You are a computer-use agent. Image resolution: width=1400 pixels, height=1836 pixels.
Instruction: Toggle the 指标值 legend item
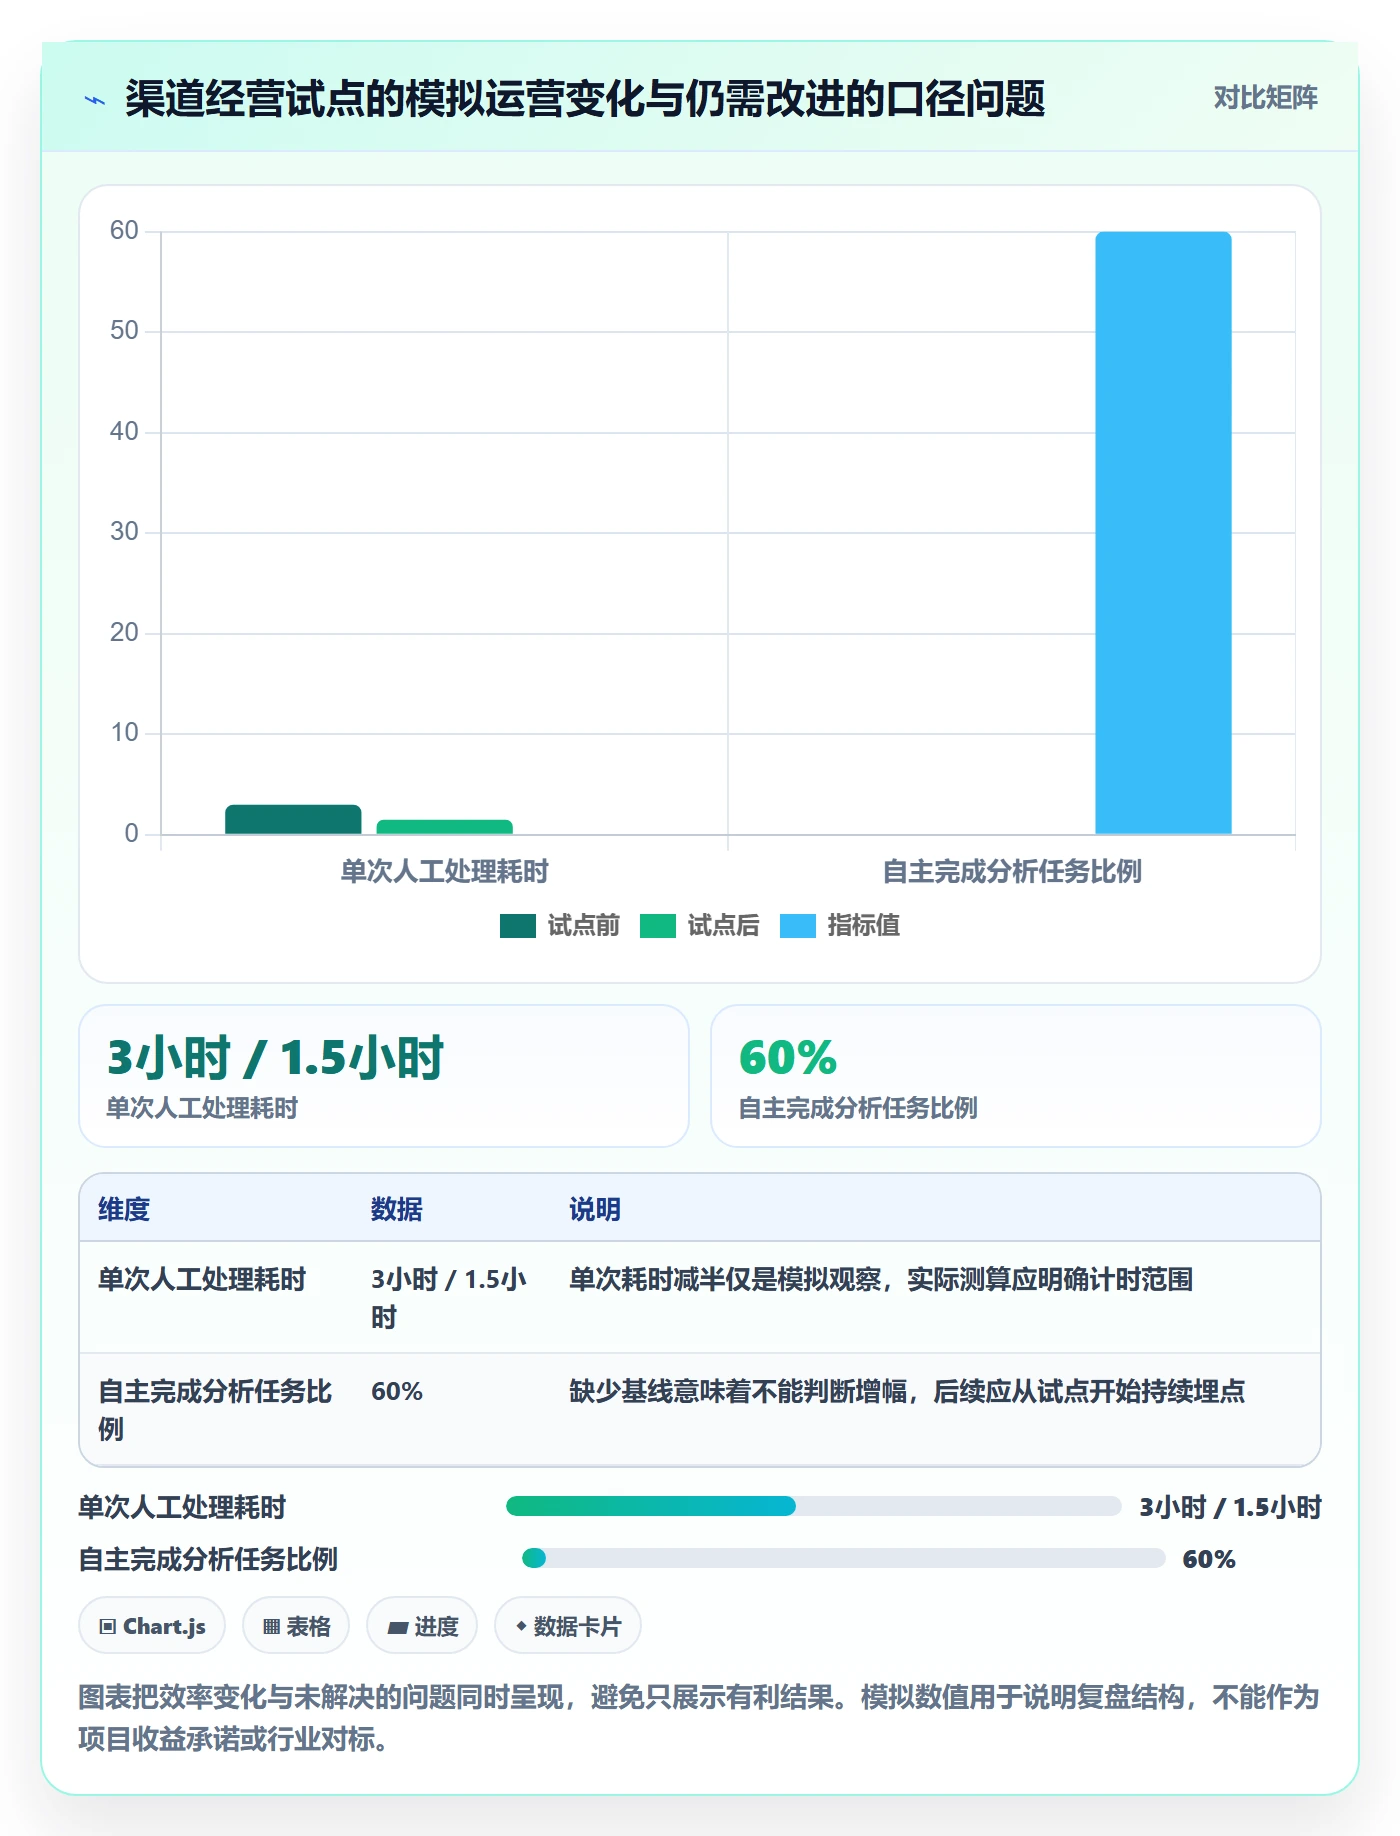[840, 926]
